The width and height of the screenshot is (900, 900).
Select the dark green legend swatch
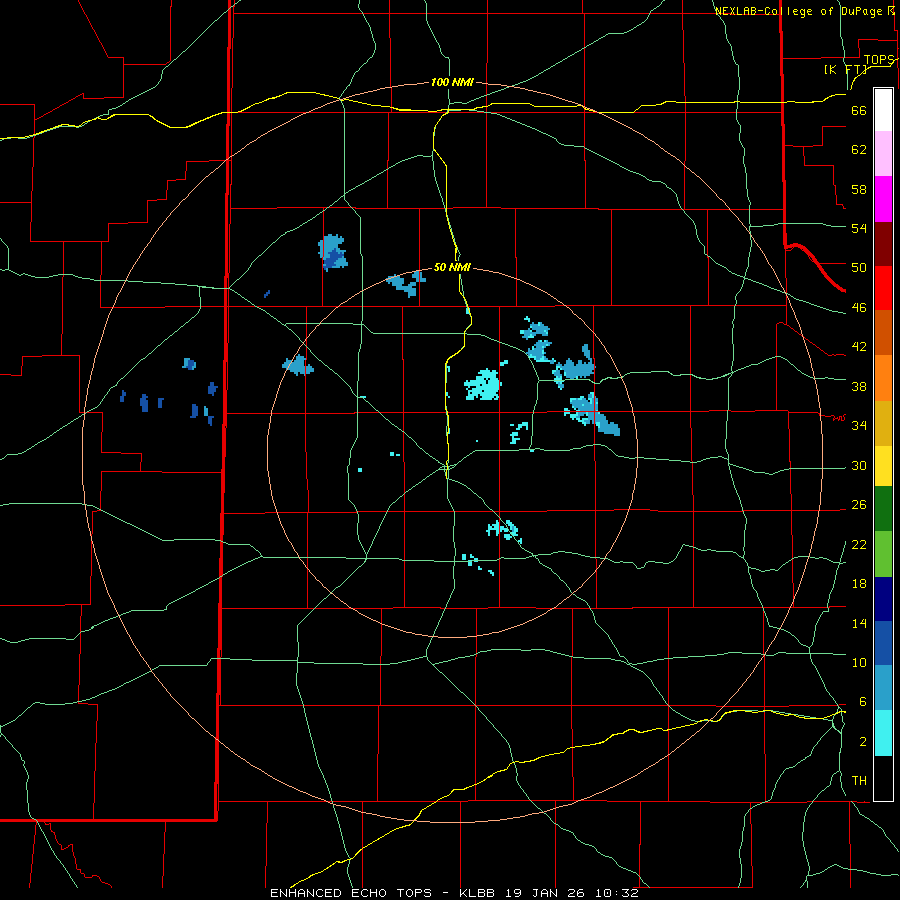point(883,509)
